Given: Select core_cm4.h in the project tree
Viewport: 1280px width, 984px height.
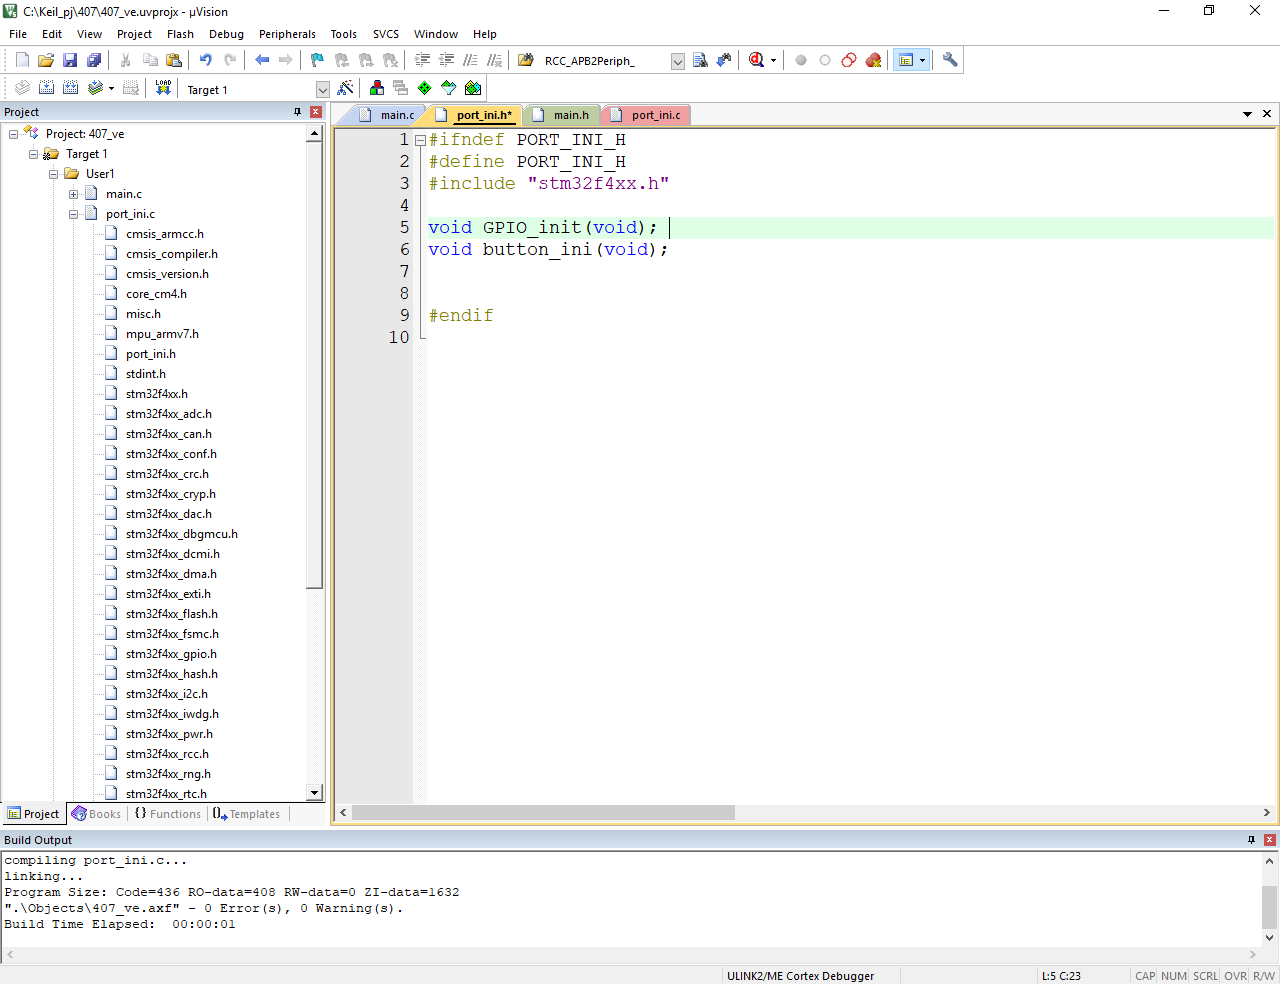Looking at the screenshot, I should pos(156,294).
